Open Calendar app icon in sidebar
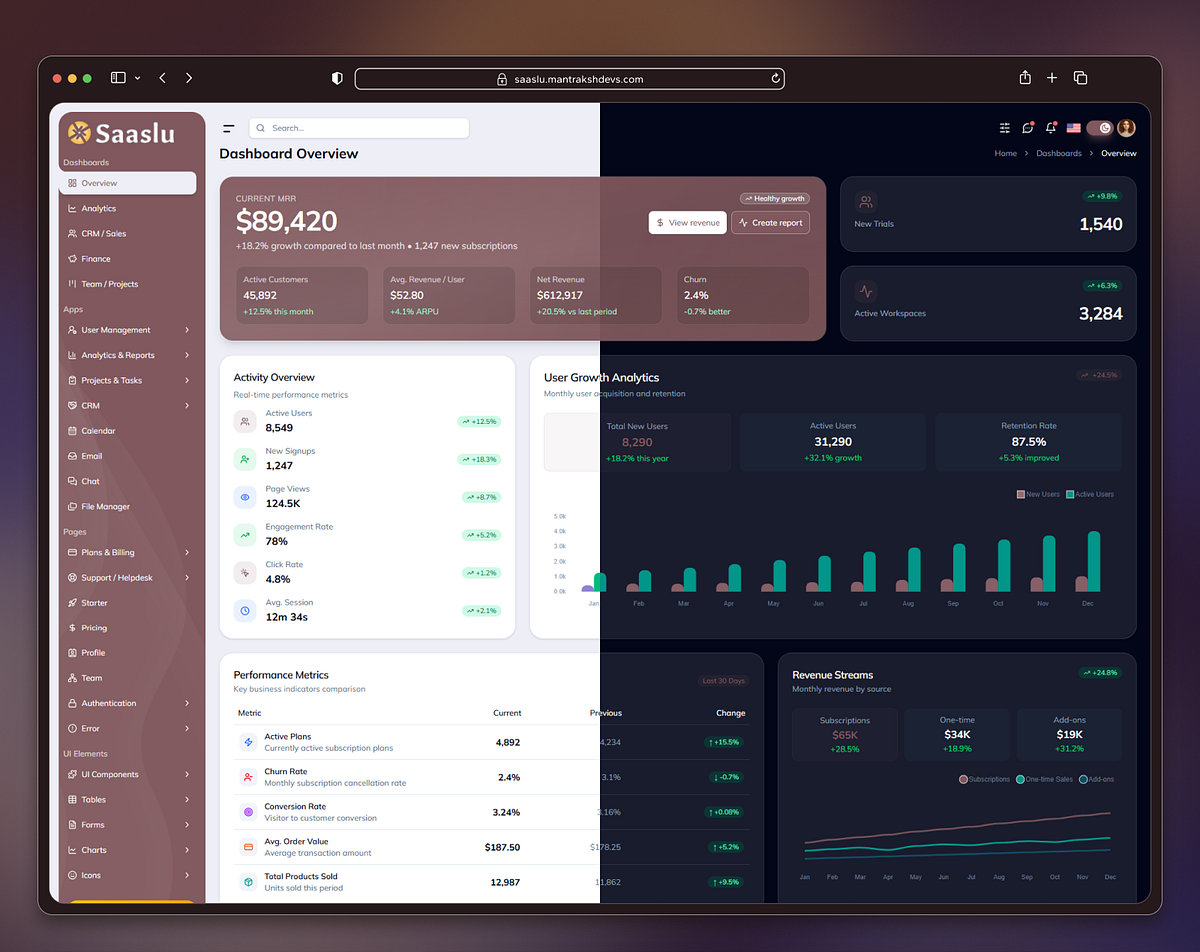1200x952 pixels. point(72,431)
